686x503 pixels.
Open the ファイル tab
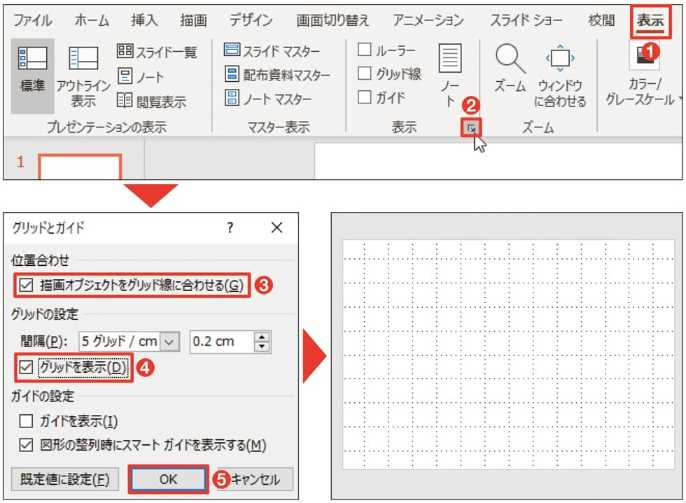point(32,20)
